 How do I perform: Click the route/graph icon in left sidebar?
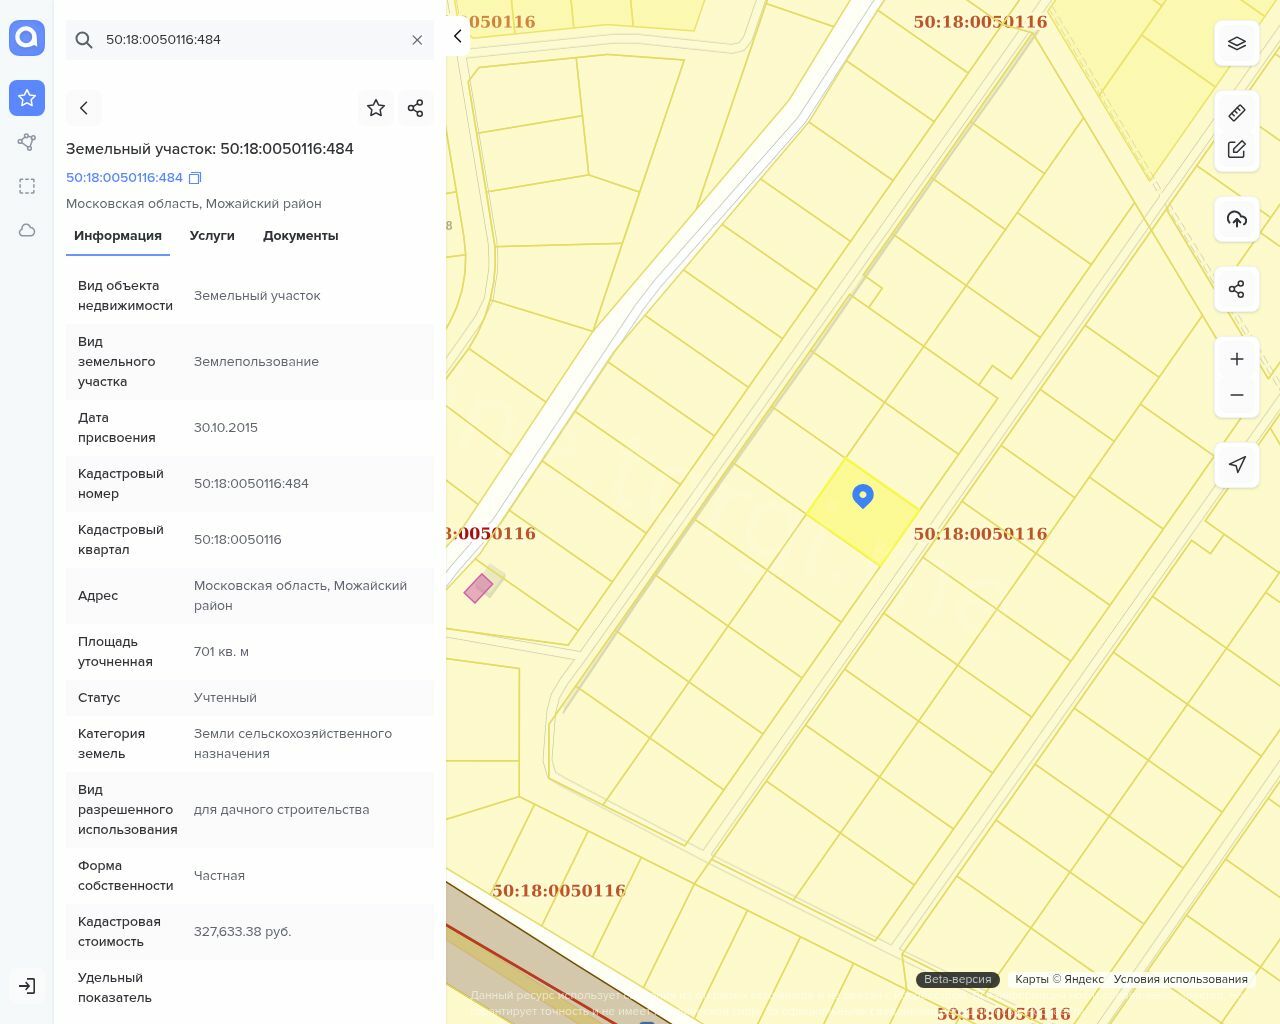point(27,142)
